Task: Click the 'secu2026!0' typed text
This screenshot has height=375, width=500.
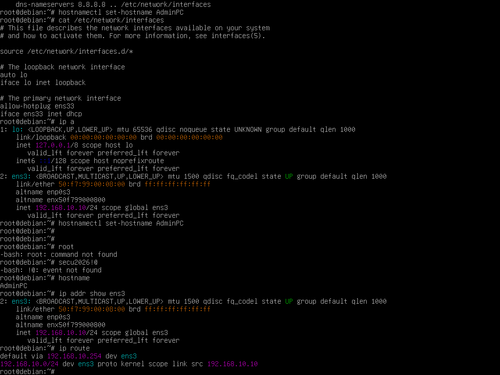Action: point(78,262)
